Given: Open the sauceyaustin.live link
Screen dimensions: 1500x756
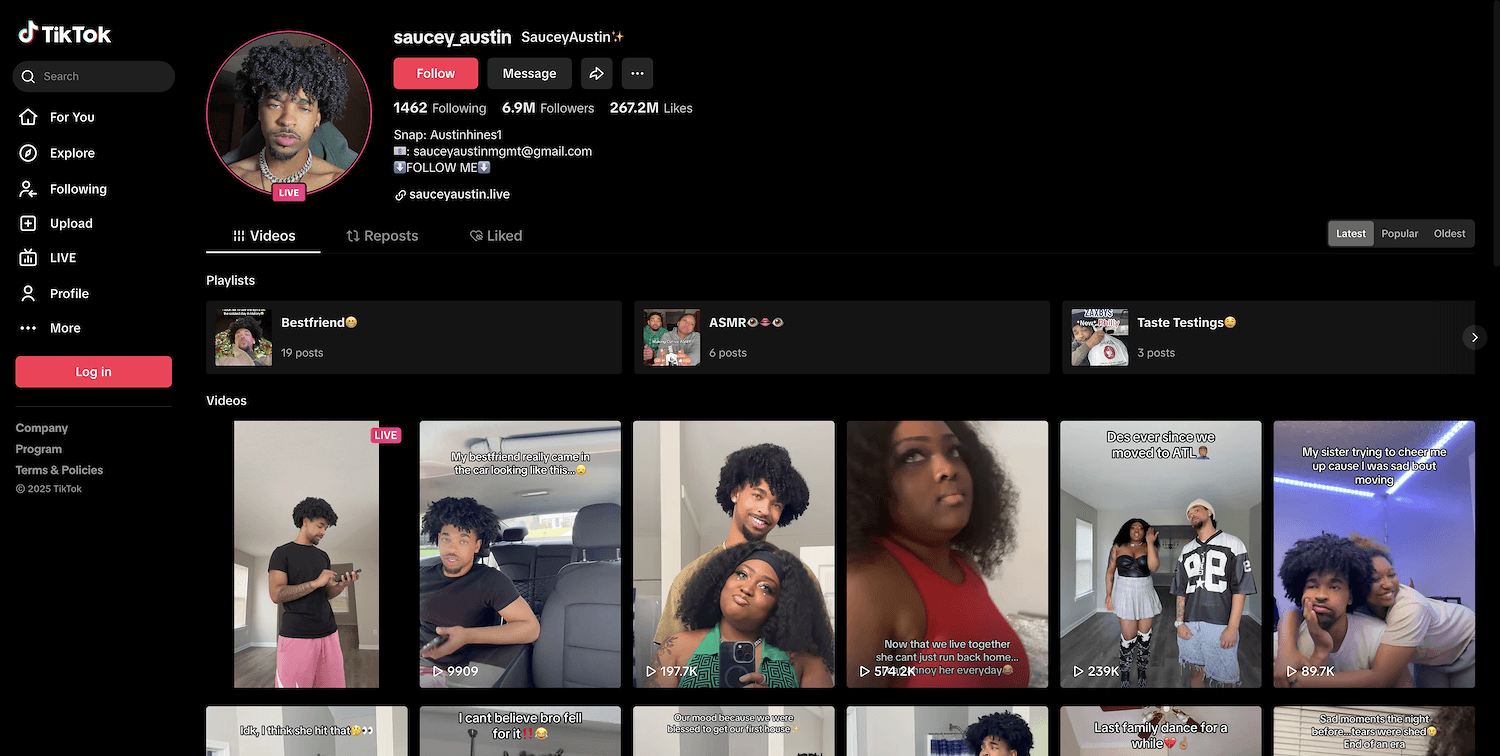Looking at the screenshot, I should 459,194.
